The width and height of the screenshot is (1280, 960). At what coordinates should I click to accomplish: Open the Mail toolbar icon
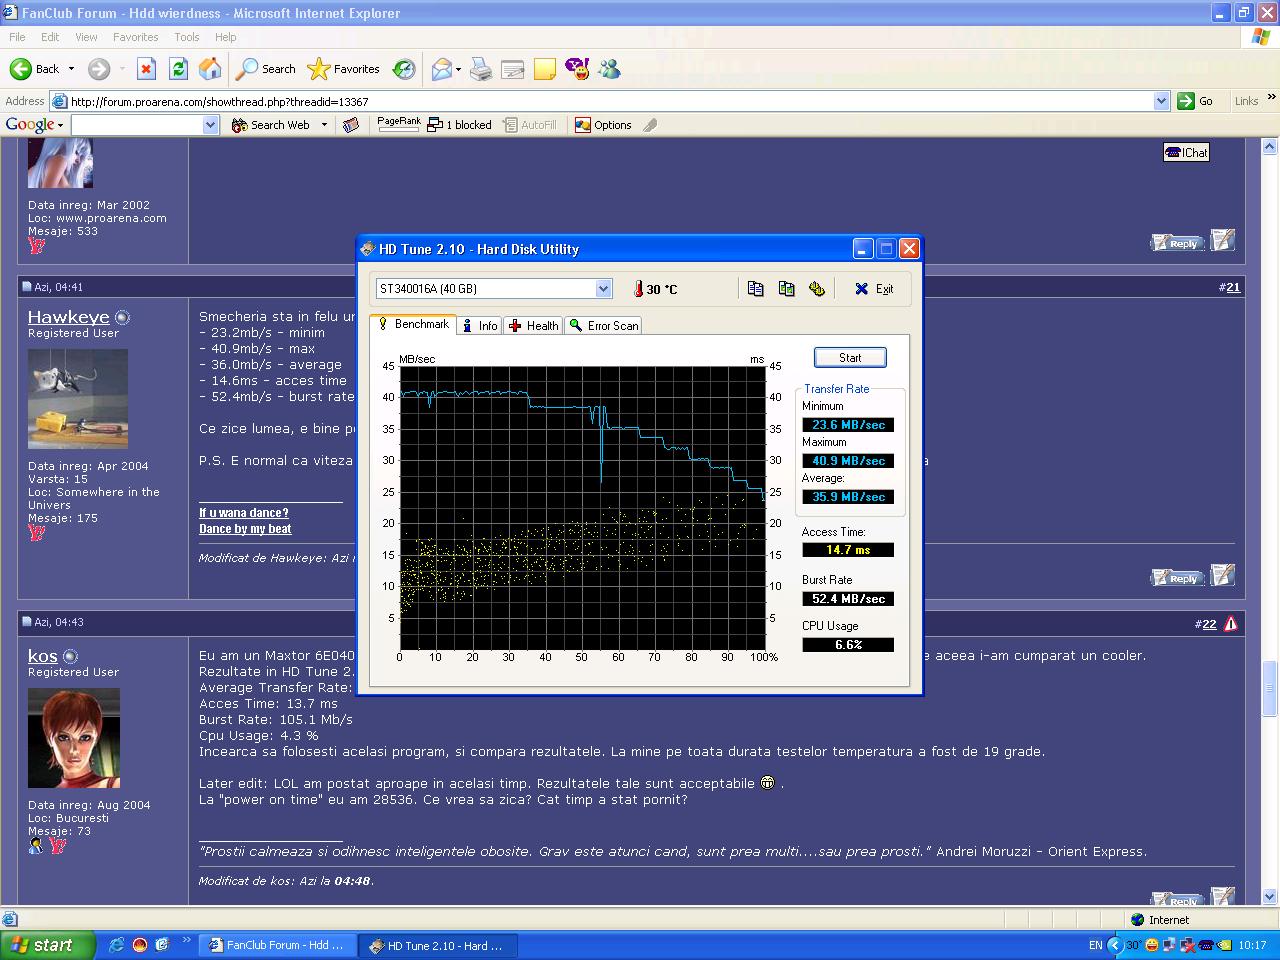442,69
